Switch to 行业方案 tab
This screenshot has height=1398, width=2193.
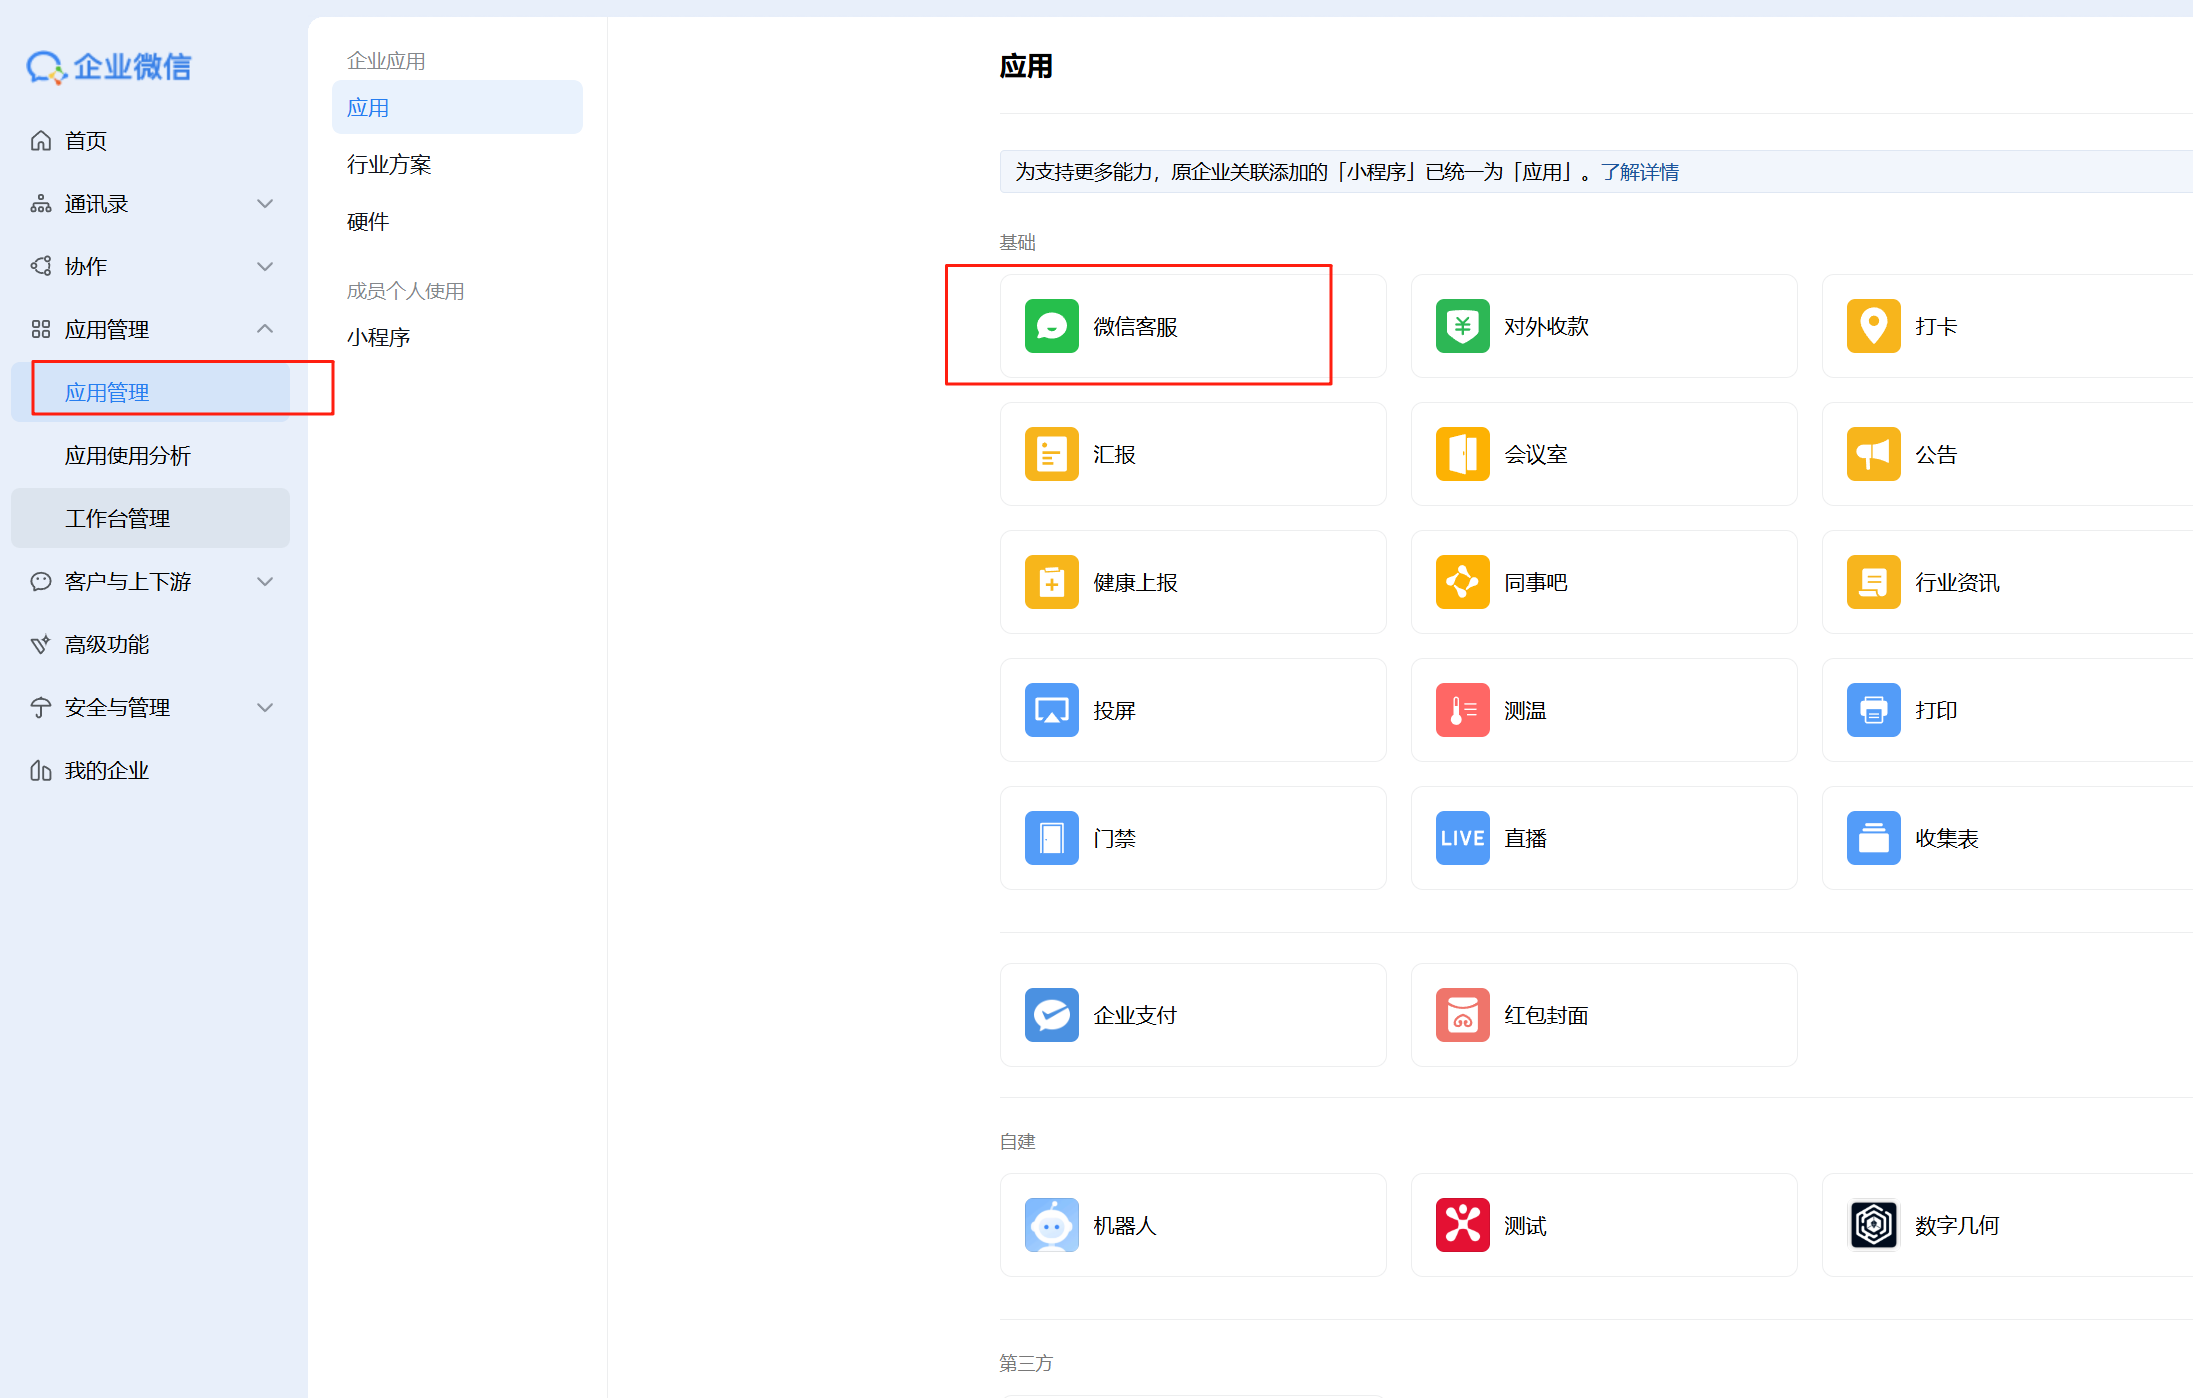pyautogui.click(x=389, y=165)
